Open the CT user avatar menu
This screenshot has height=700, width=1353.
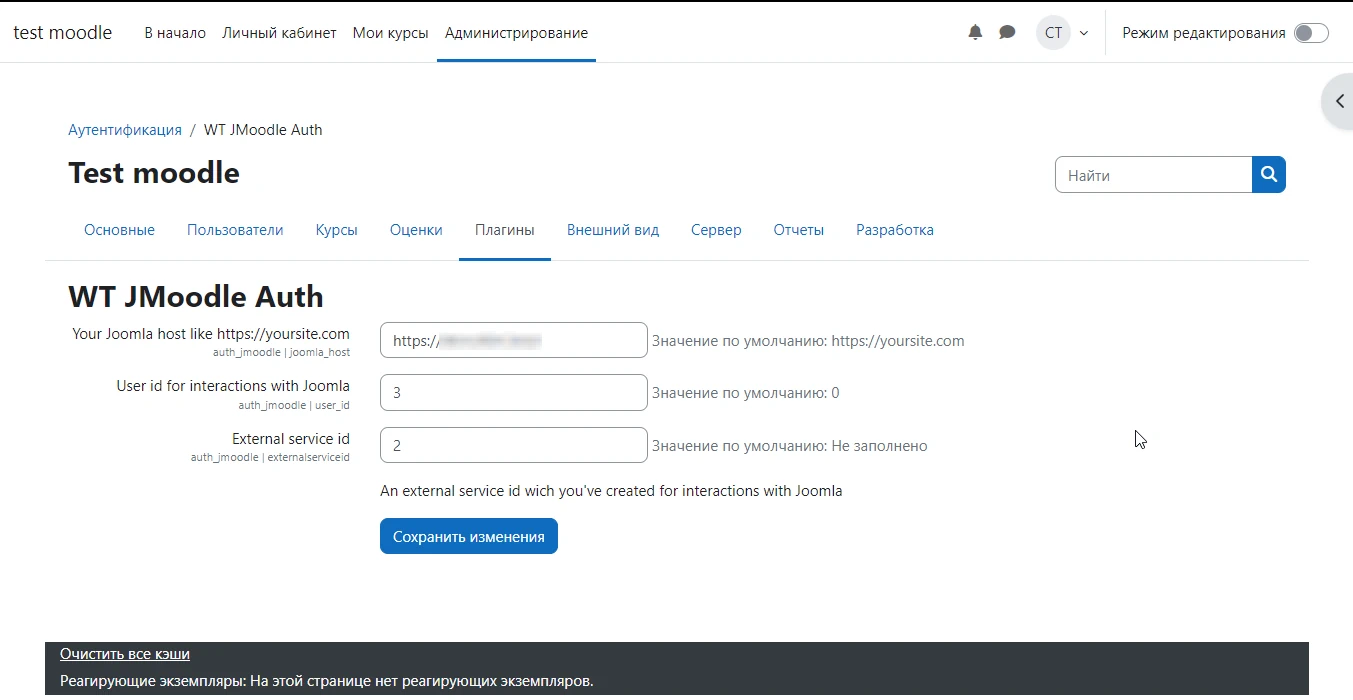click(1053, 32)
